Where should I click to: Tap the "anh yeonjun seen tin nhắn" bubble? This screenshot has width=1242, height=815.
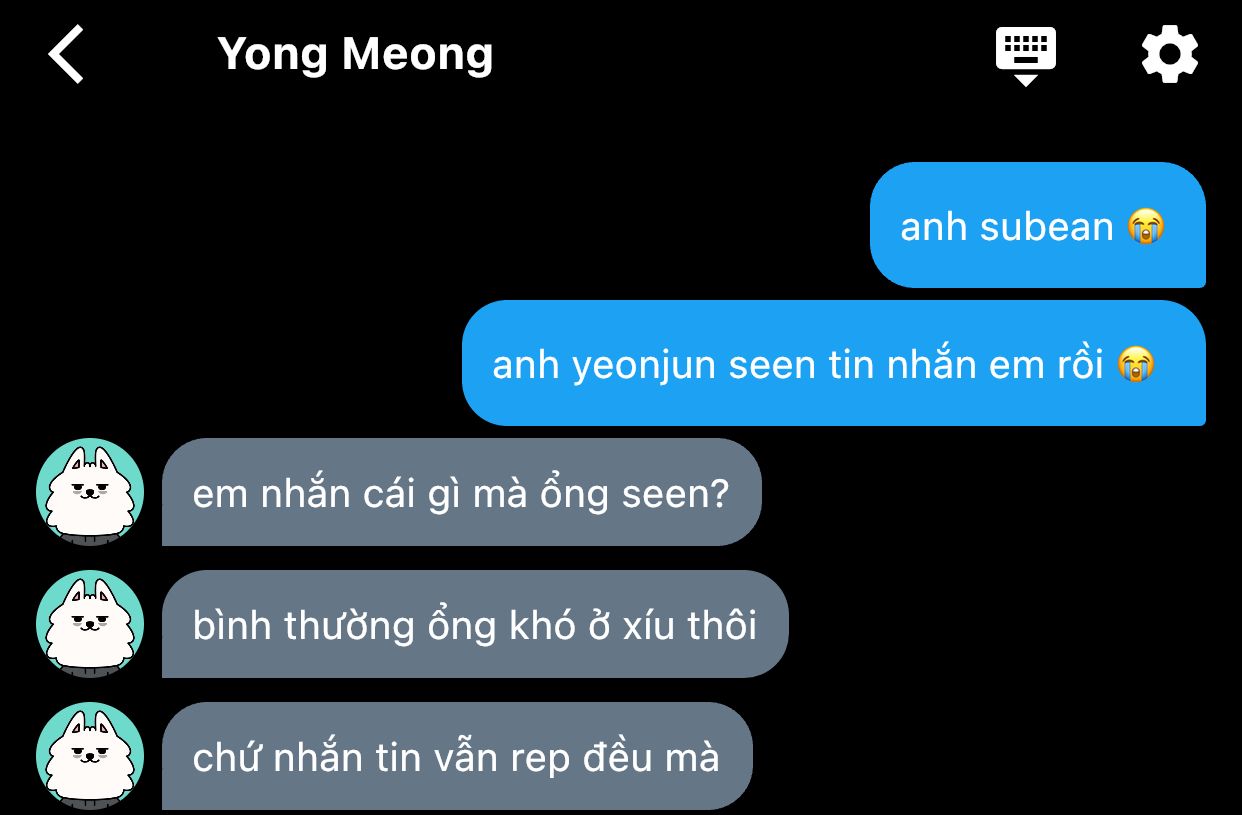pyautogui.click(x=834, y=363)
